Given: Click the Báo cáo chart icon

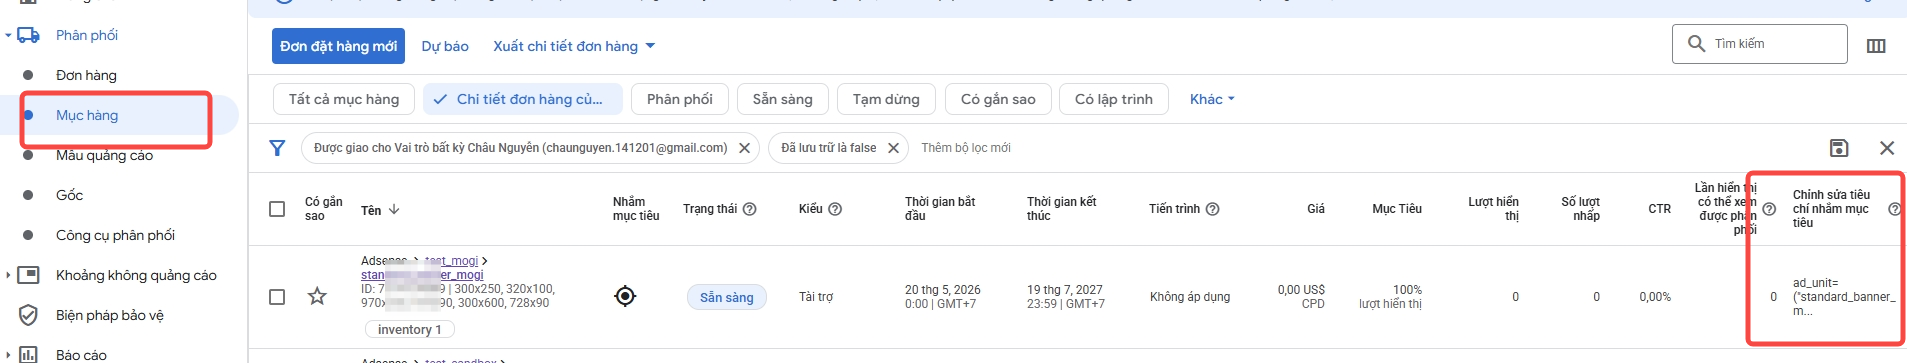Looking at the screenshot, I should (29, 354).
